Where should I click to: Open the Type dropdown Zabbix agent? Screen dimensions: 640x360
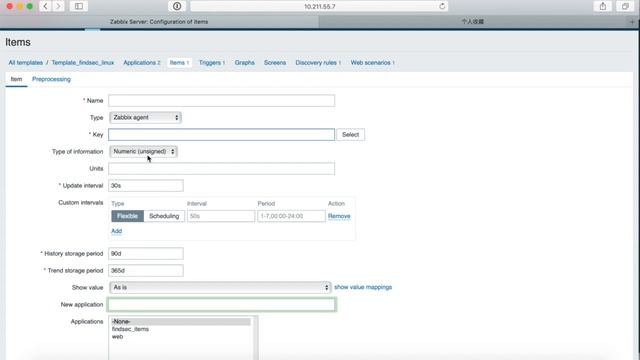pyautogui.click(x=145, y=118)
